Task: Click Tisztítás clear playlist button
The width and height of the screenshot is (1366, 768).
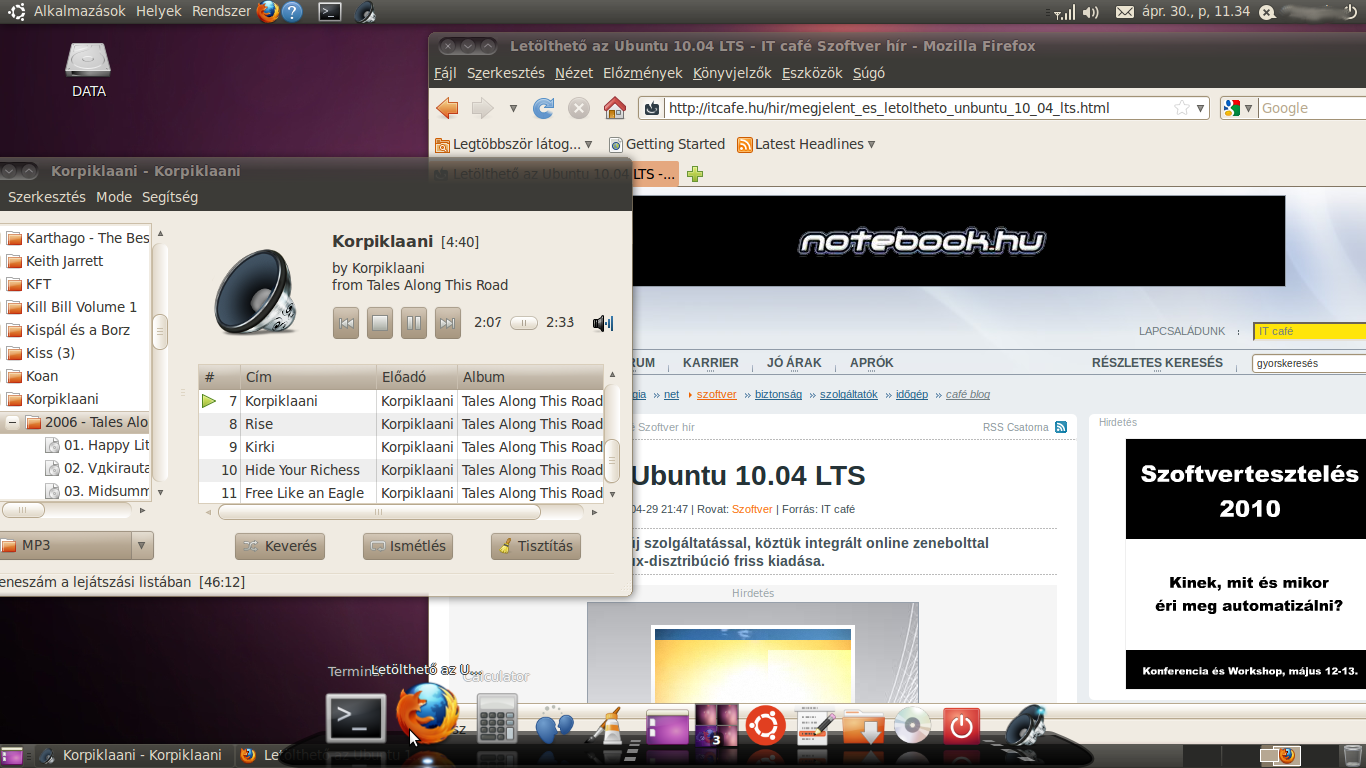Action: [x=536, y=546]
